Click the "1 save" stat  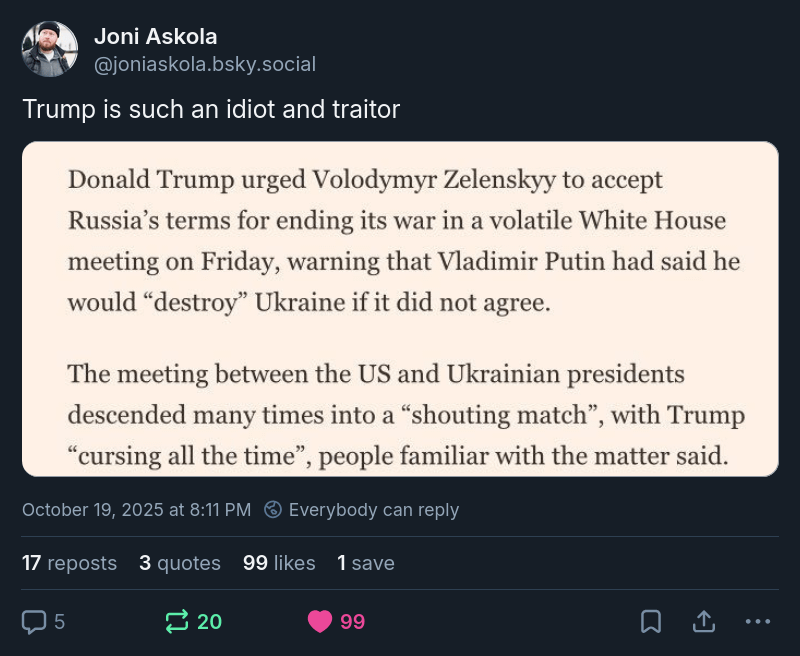(366, 563)
